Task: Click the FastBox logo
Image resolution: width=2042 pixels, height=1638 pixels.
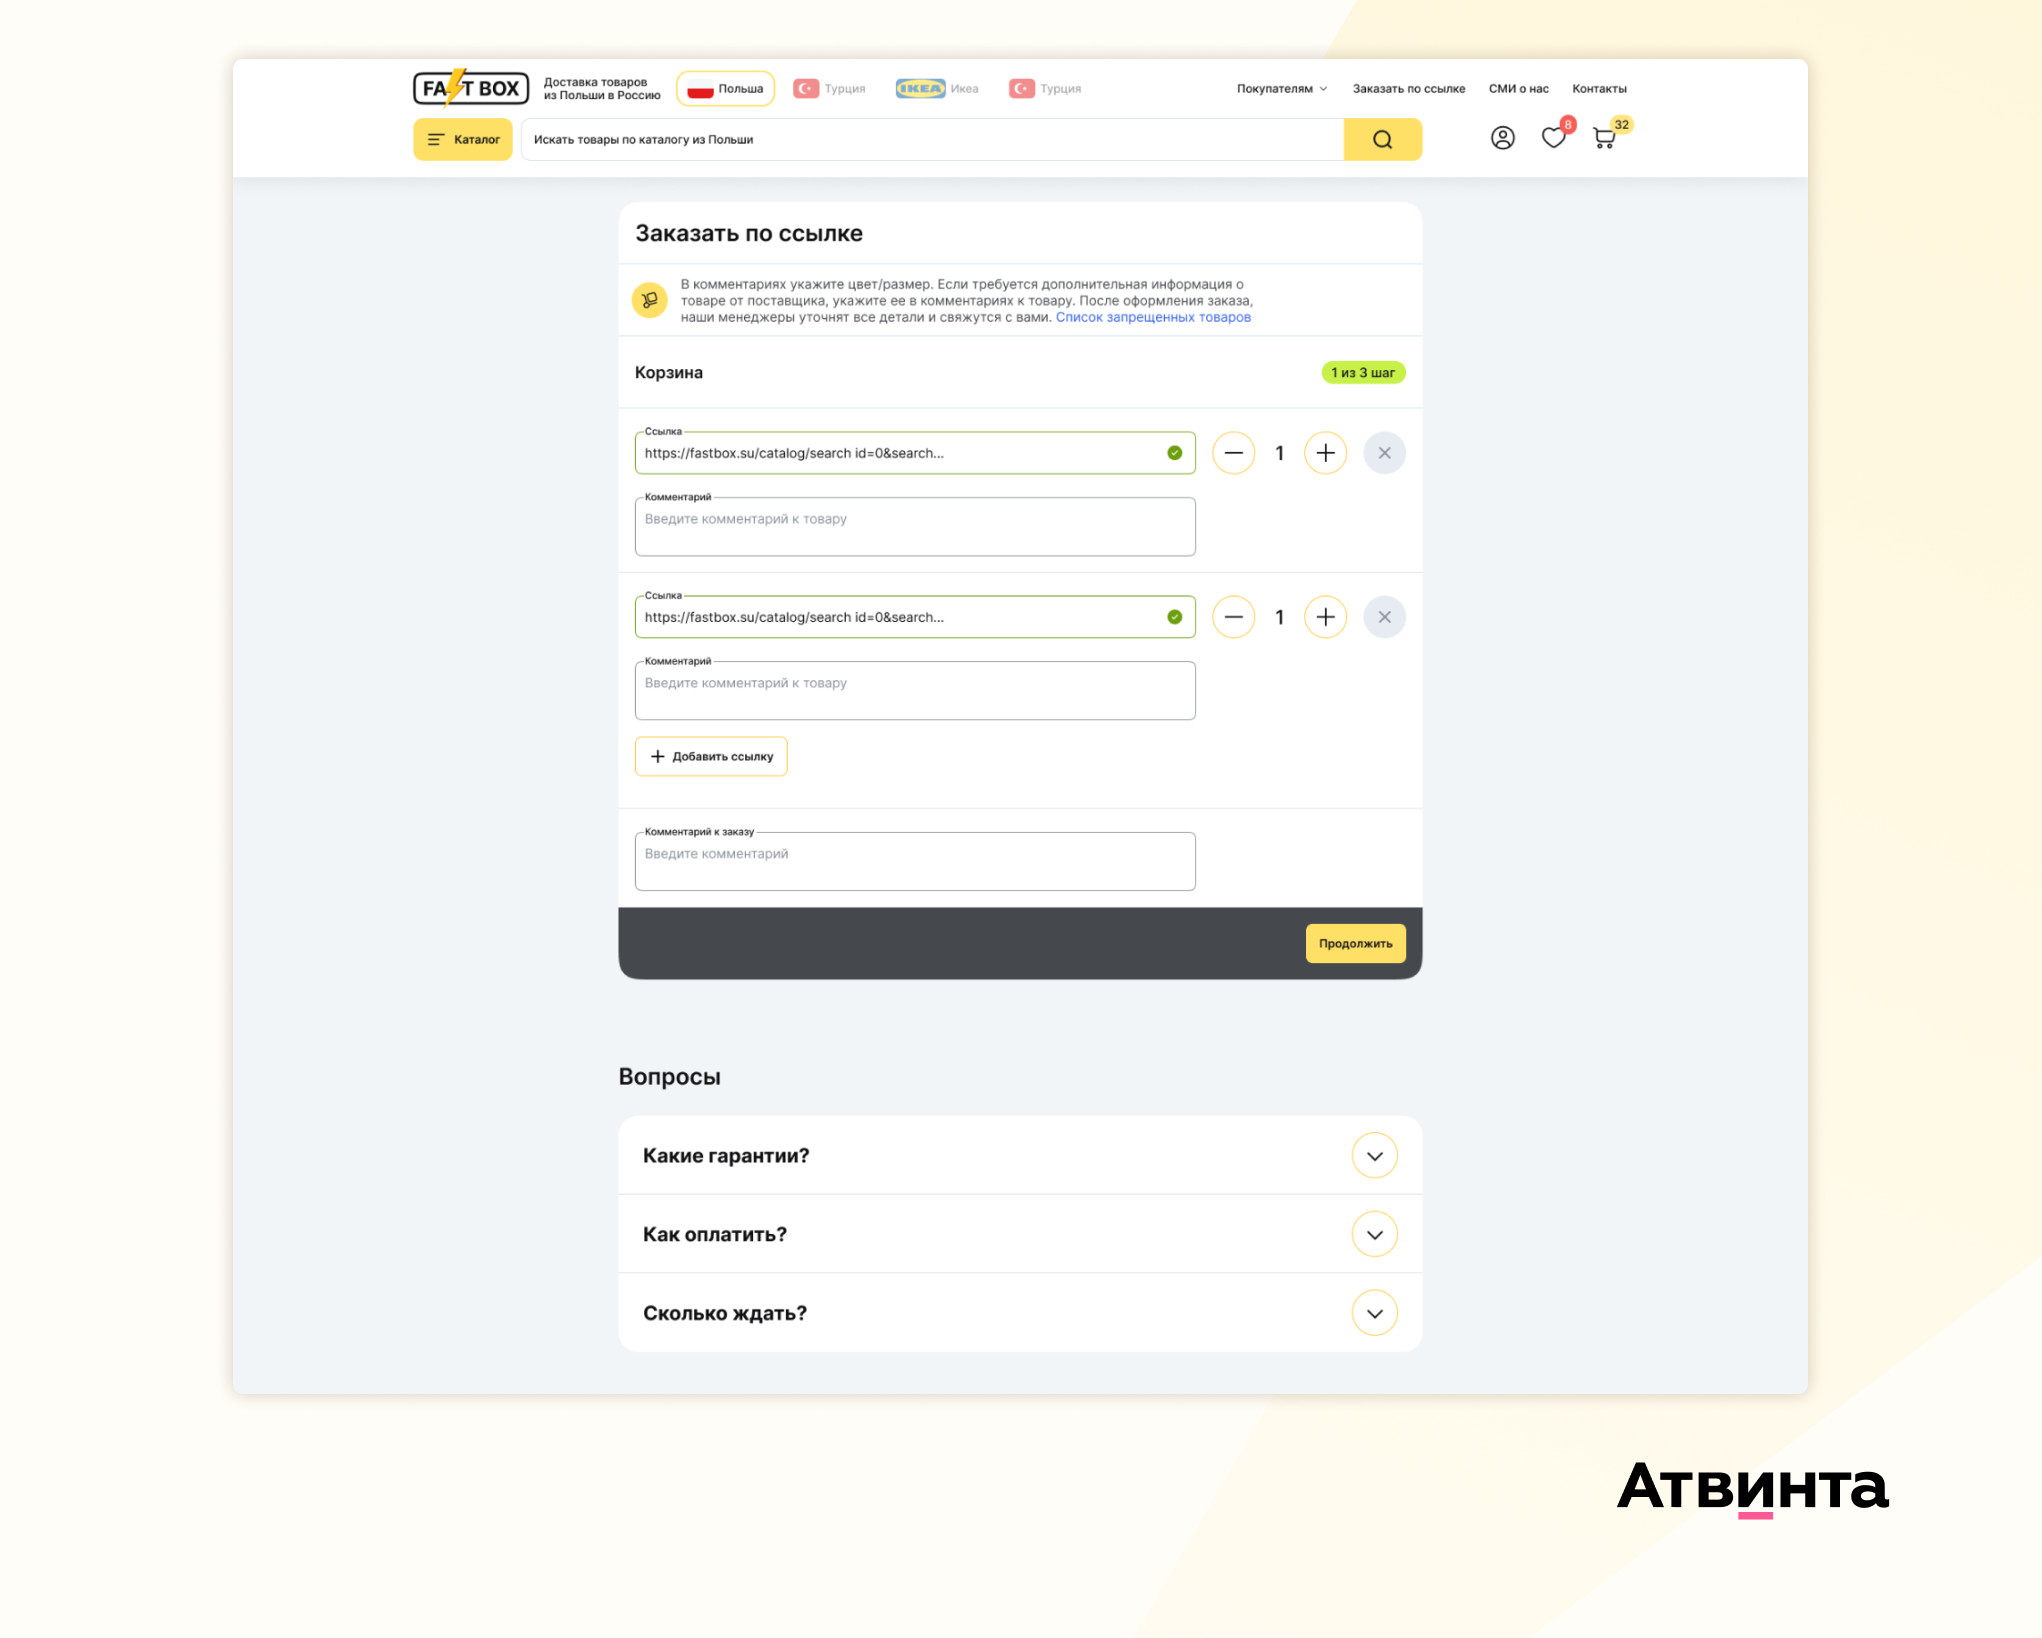Action: tap(471, 88)
